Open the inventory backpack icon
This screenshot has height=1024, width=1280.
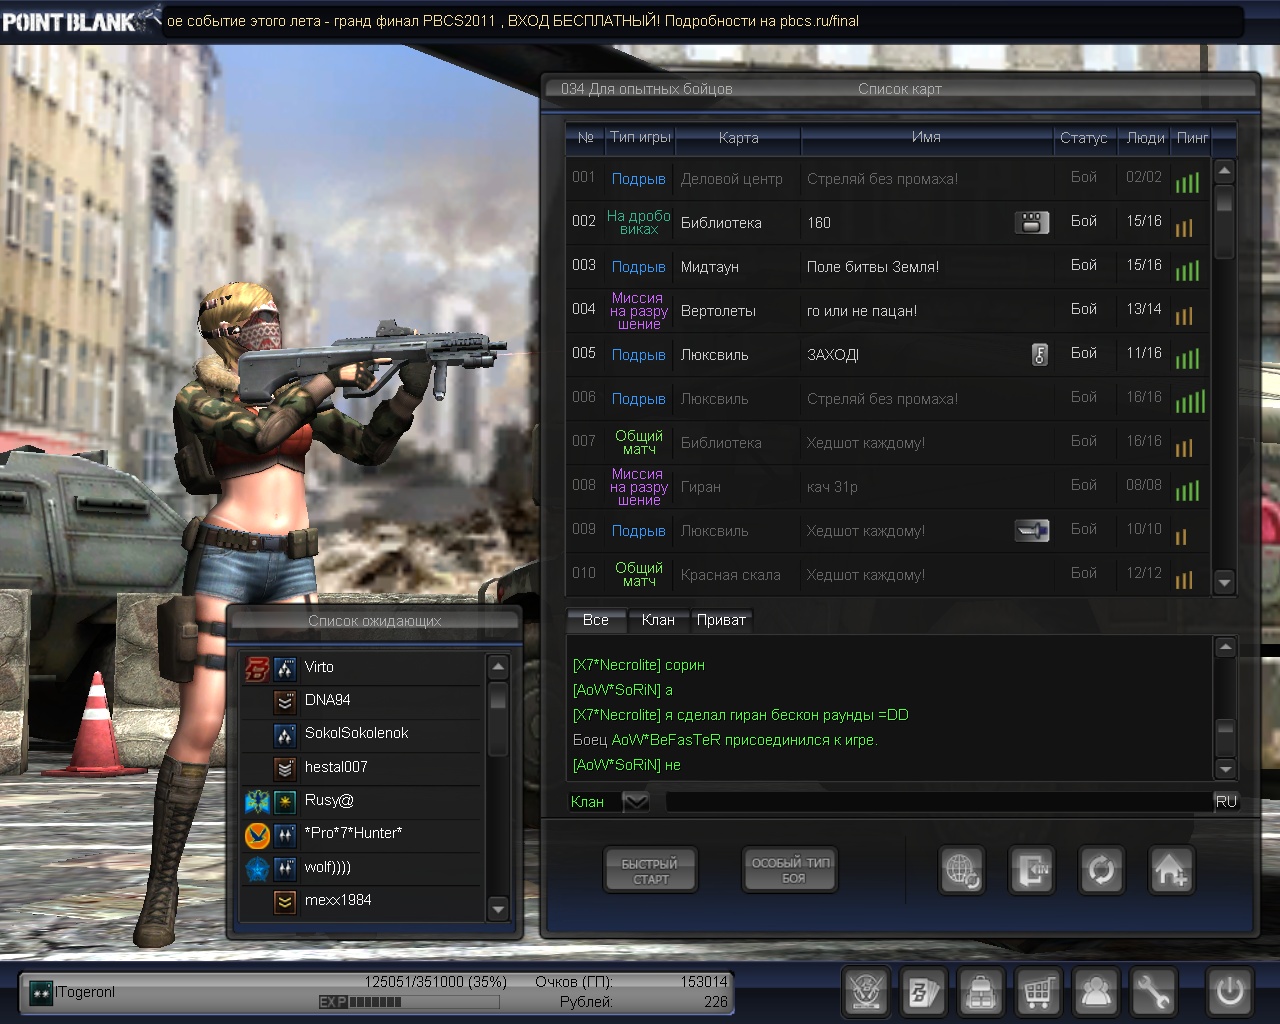tap(981, 992)
